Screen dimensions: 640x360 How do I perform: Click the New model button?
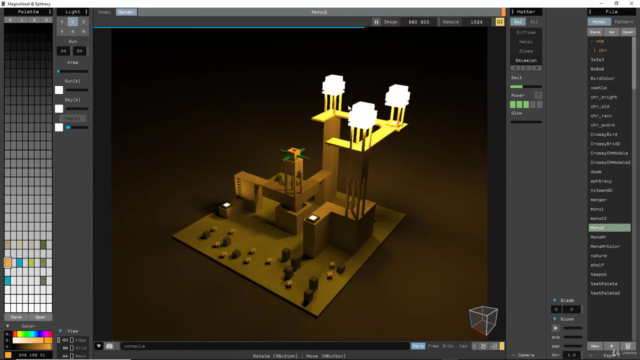pos(595,346)
